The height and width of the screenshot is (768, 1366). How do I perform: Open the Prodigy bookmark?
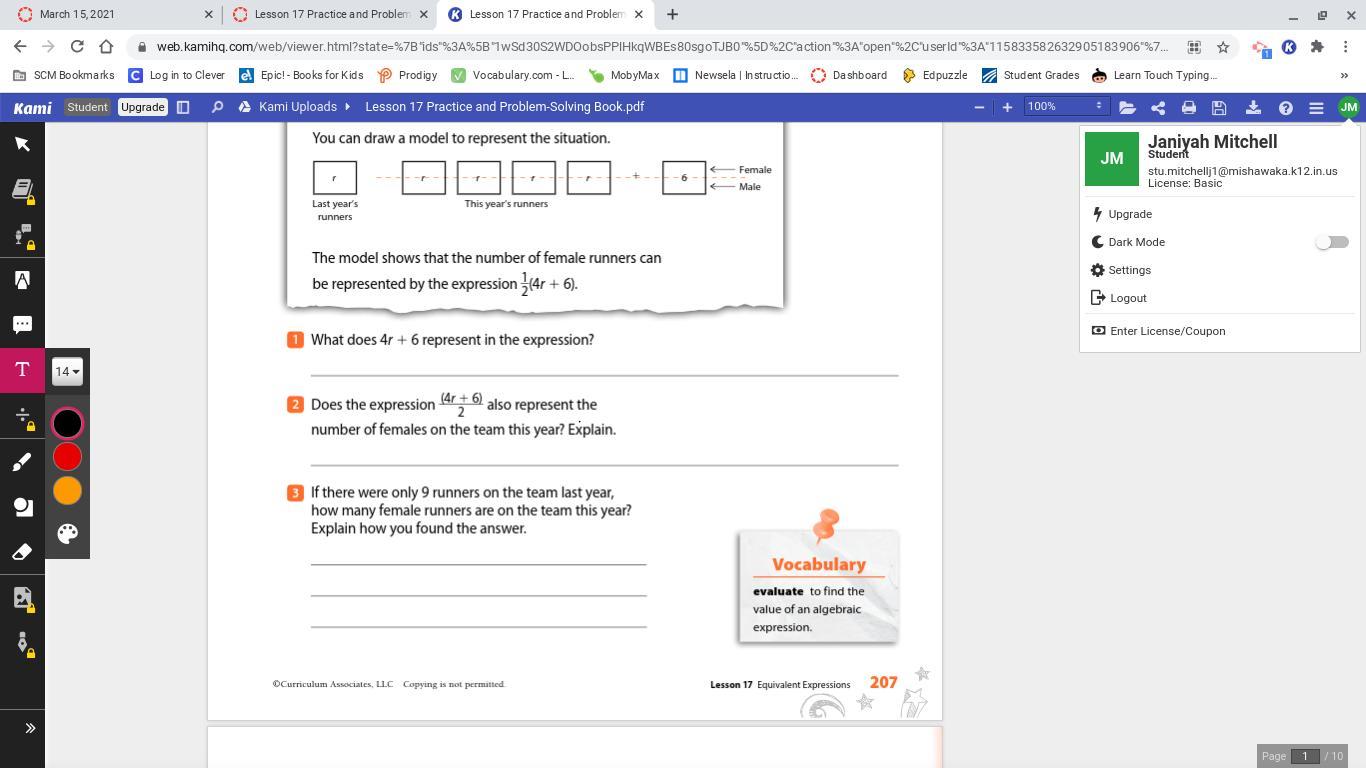coord(408,75)
